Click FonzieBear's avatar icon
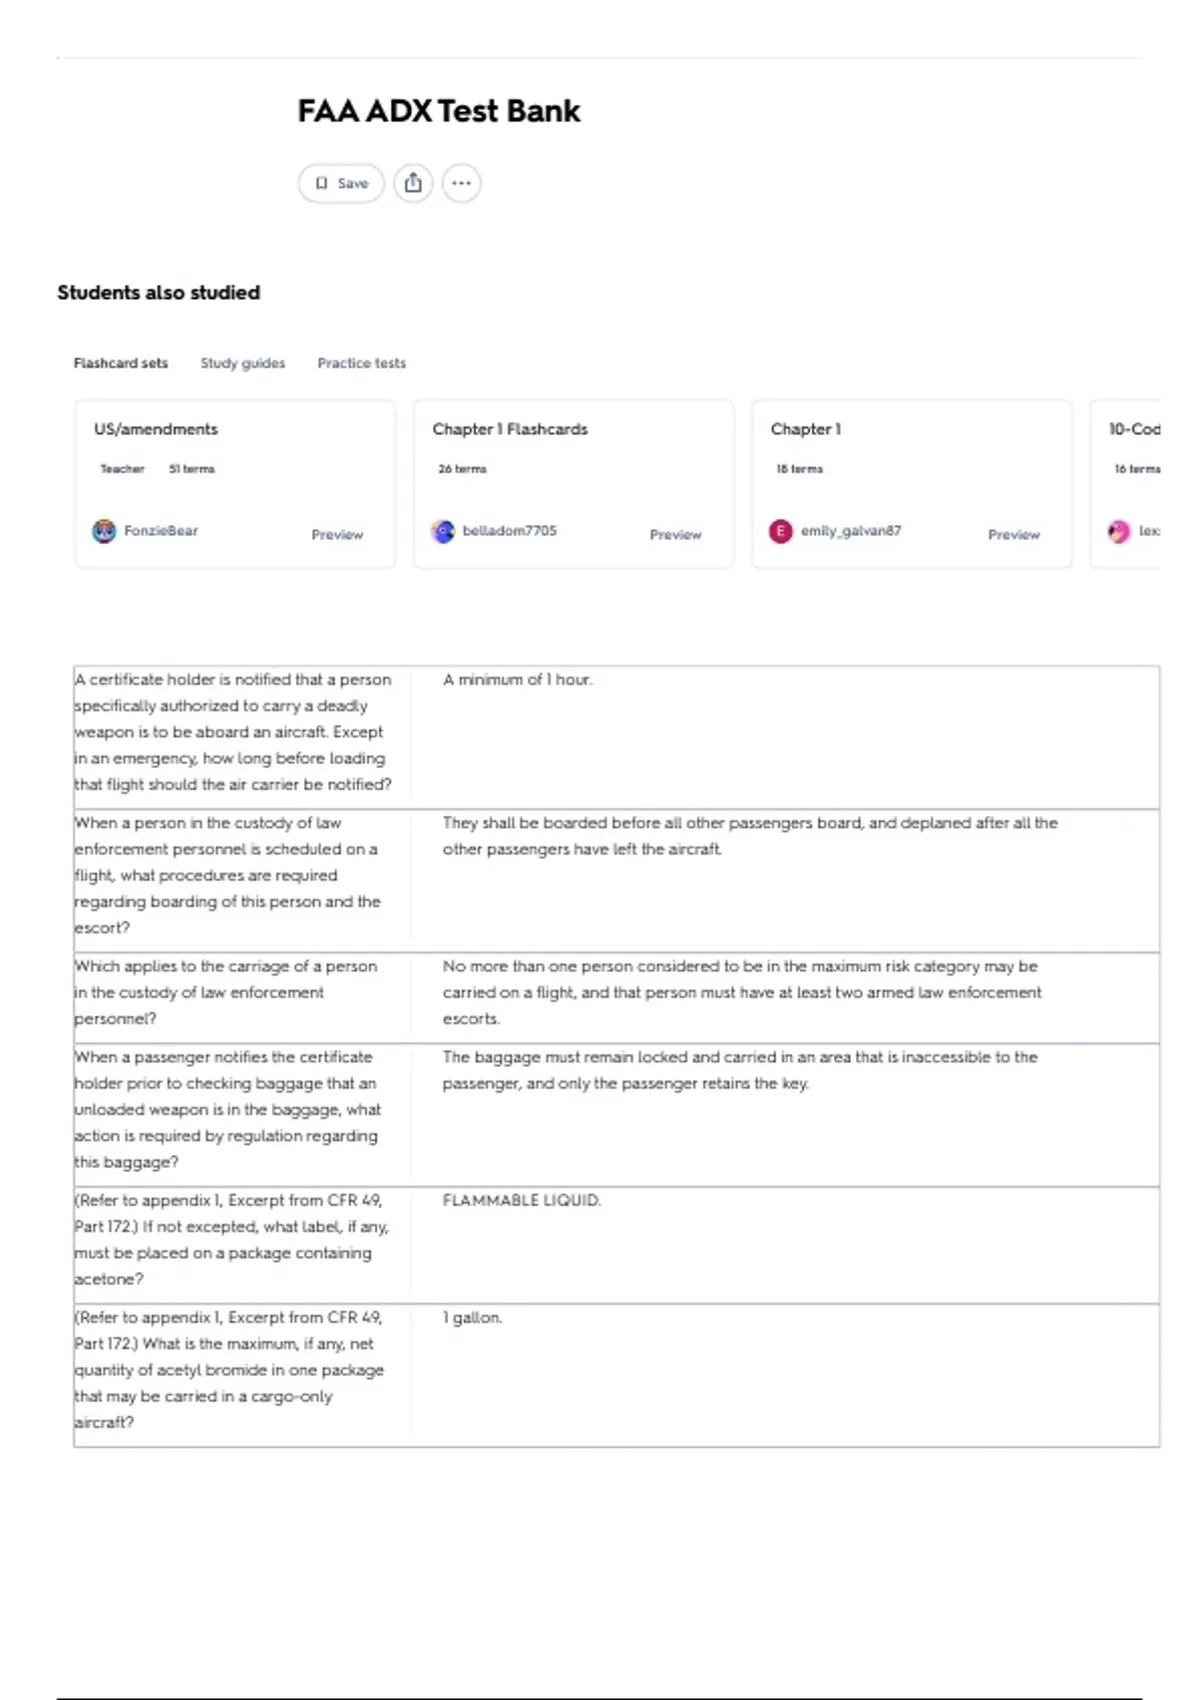 [104, 531]
